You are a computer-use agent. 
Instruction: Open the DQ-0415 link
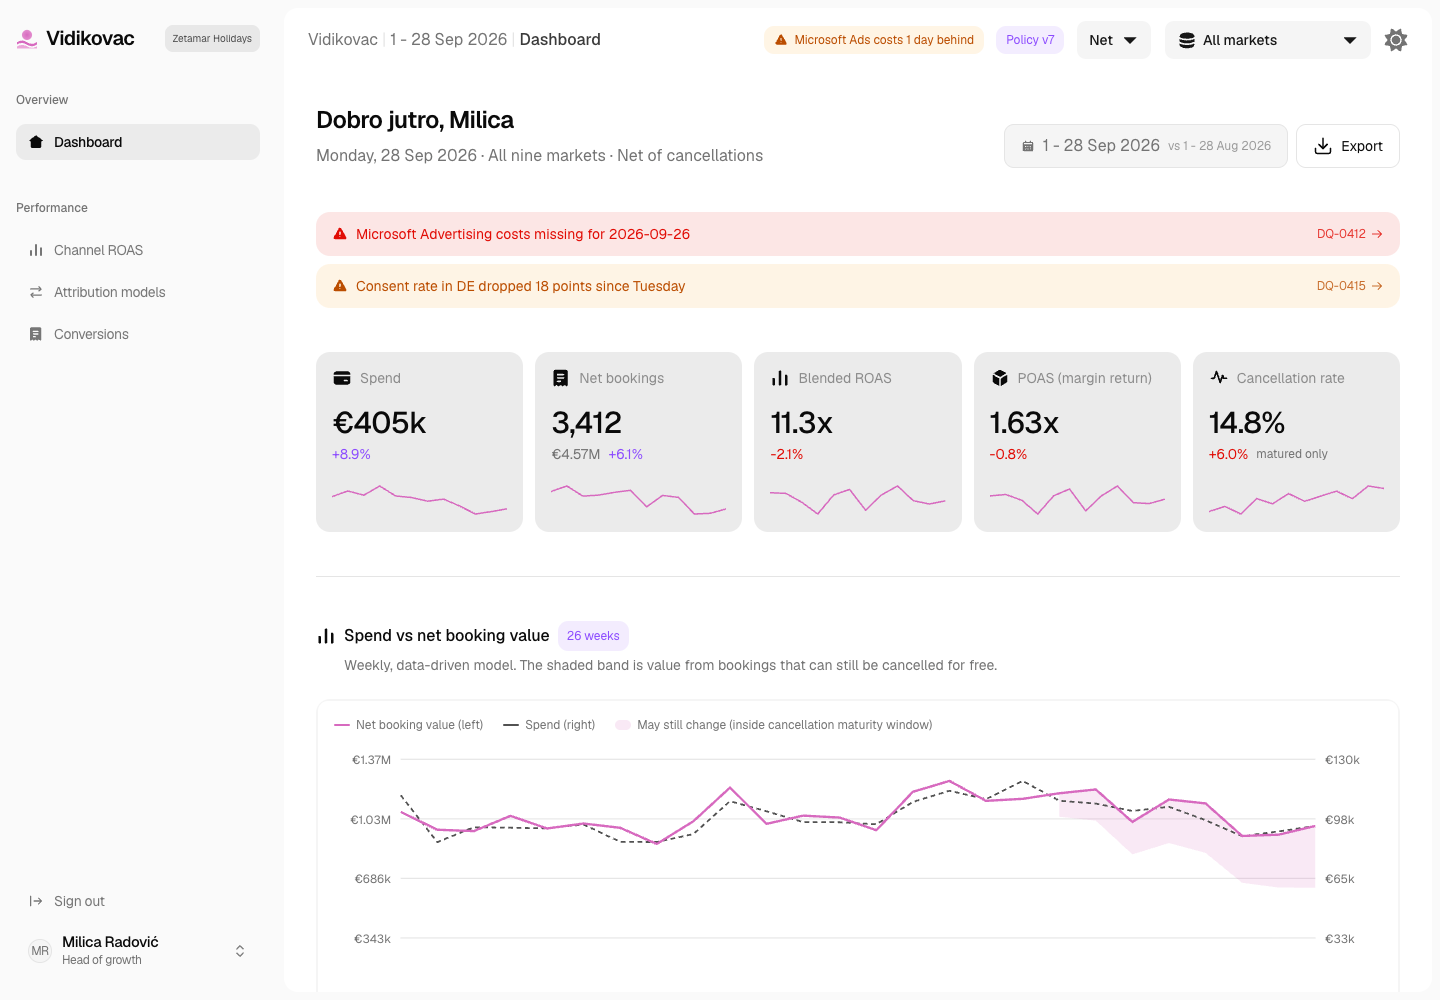tap(1349, 286)
